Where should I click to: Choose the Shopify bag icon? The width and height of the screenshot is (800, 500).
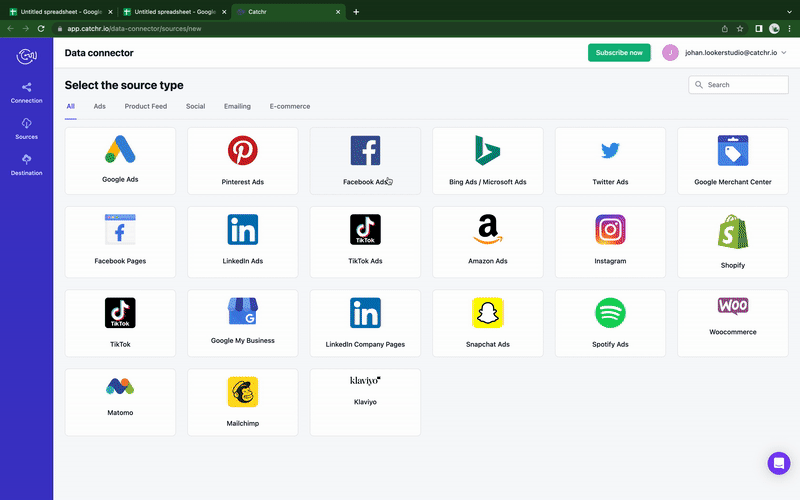[733, 232]
